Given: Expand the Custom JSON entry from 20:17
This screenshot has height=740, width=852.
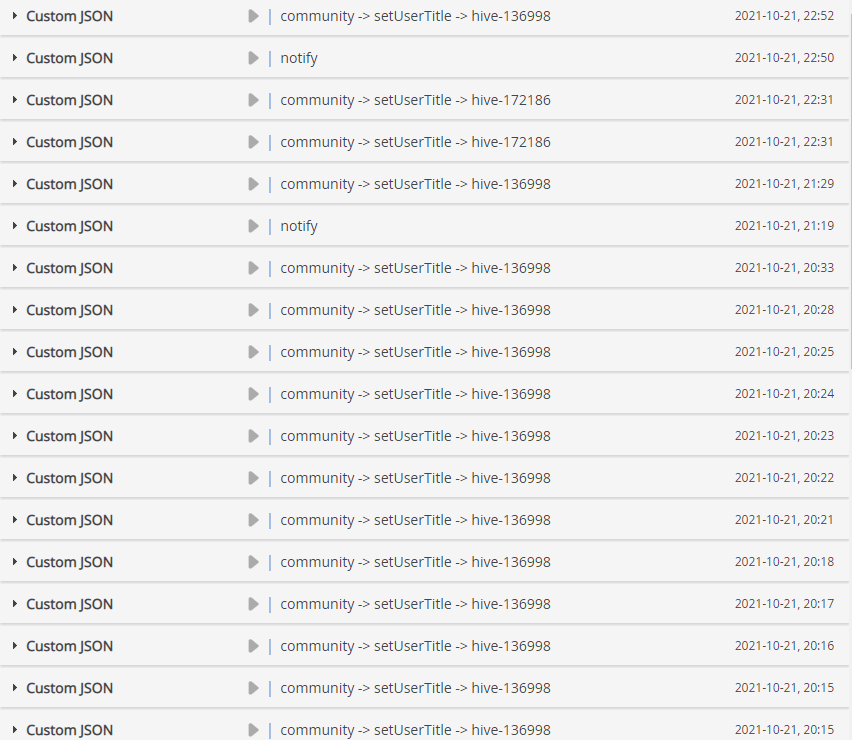Looking at the screenshot, I should 15,604.
